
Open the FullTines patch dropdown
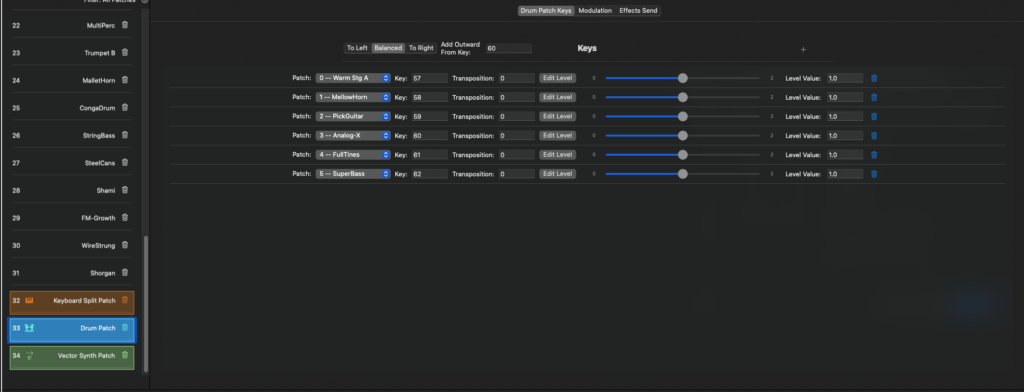[353, 155]
